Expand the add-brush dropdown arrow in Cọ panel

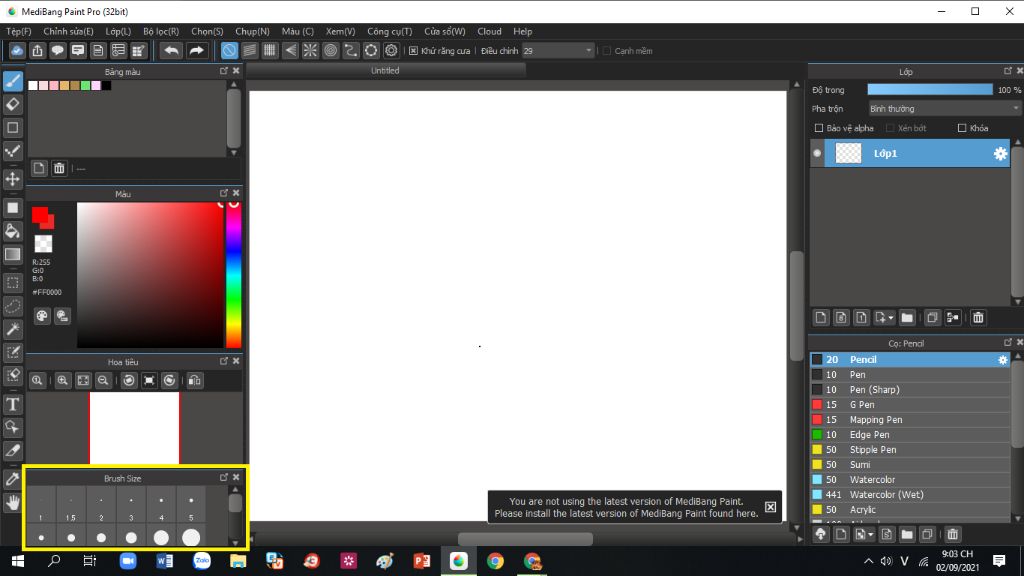pyautogui.click(x=871, y=535)
